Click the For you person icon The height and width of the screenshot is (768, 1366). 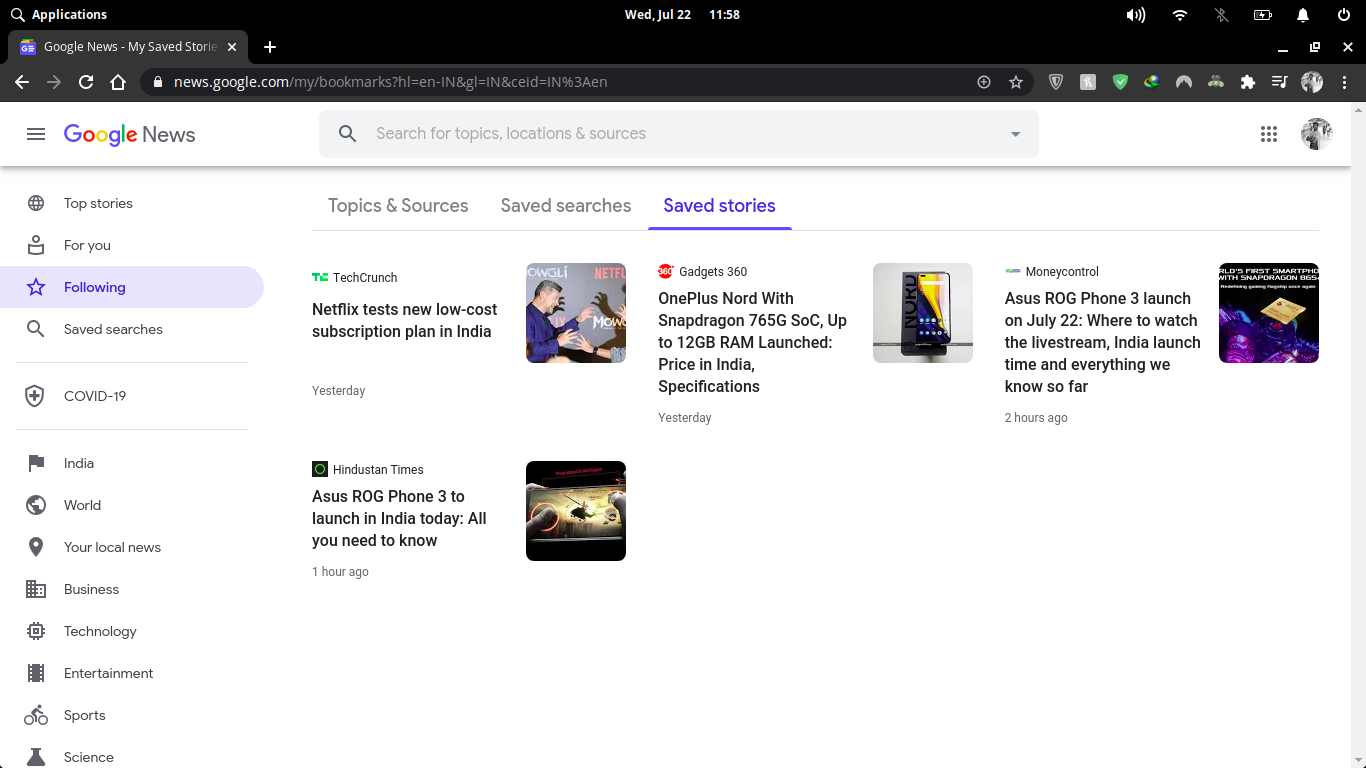(x=36, y=245)
